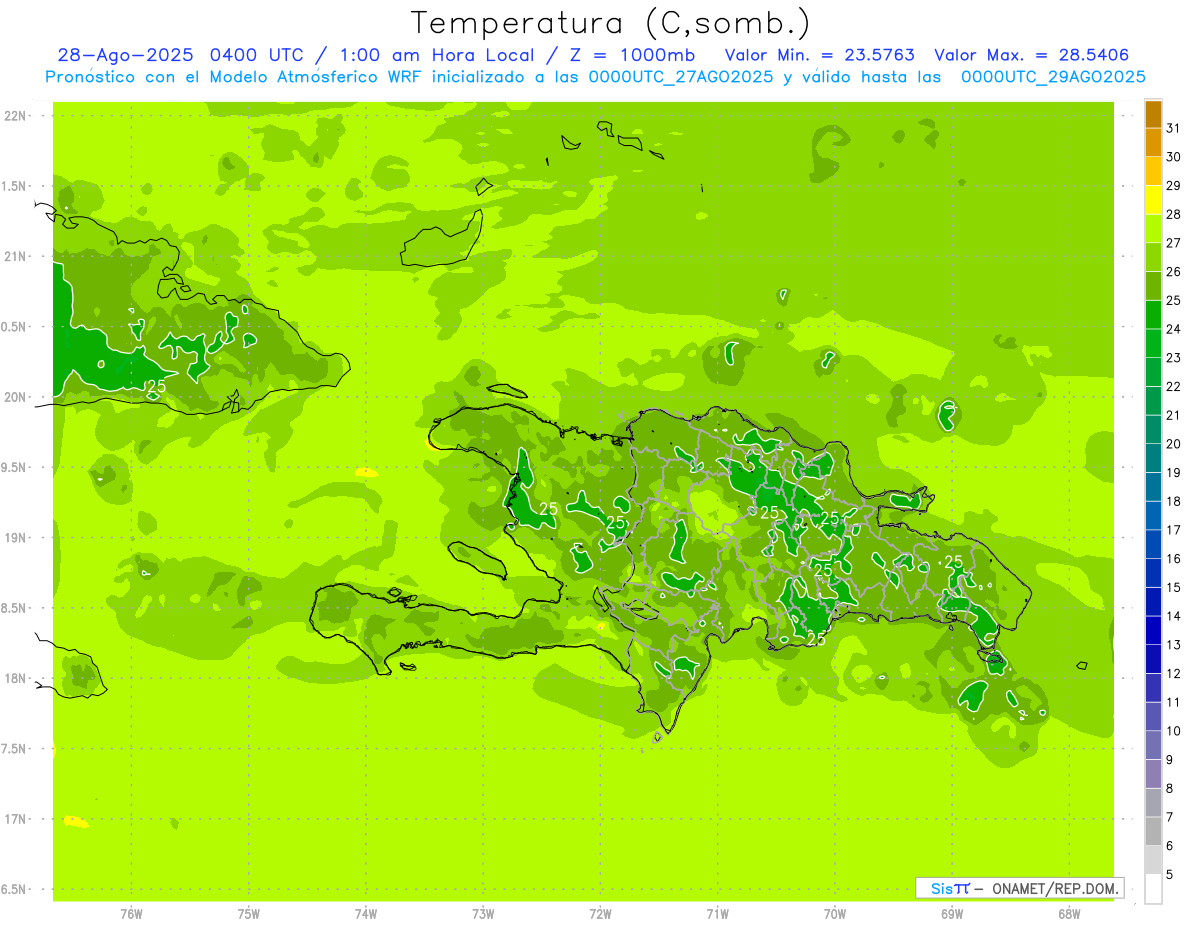Click the colorbar label 28
This screenshot has width=1200, height=927.
[x=1174, y=214]
